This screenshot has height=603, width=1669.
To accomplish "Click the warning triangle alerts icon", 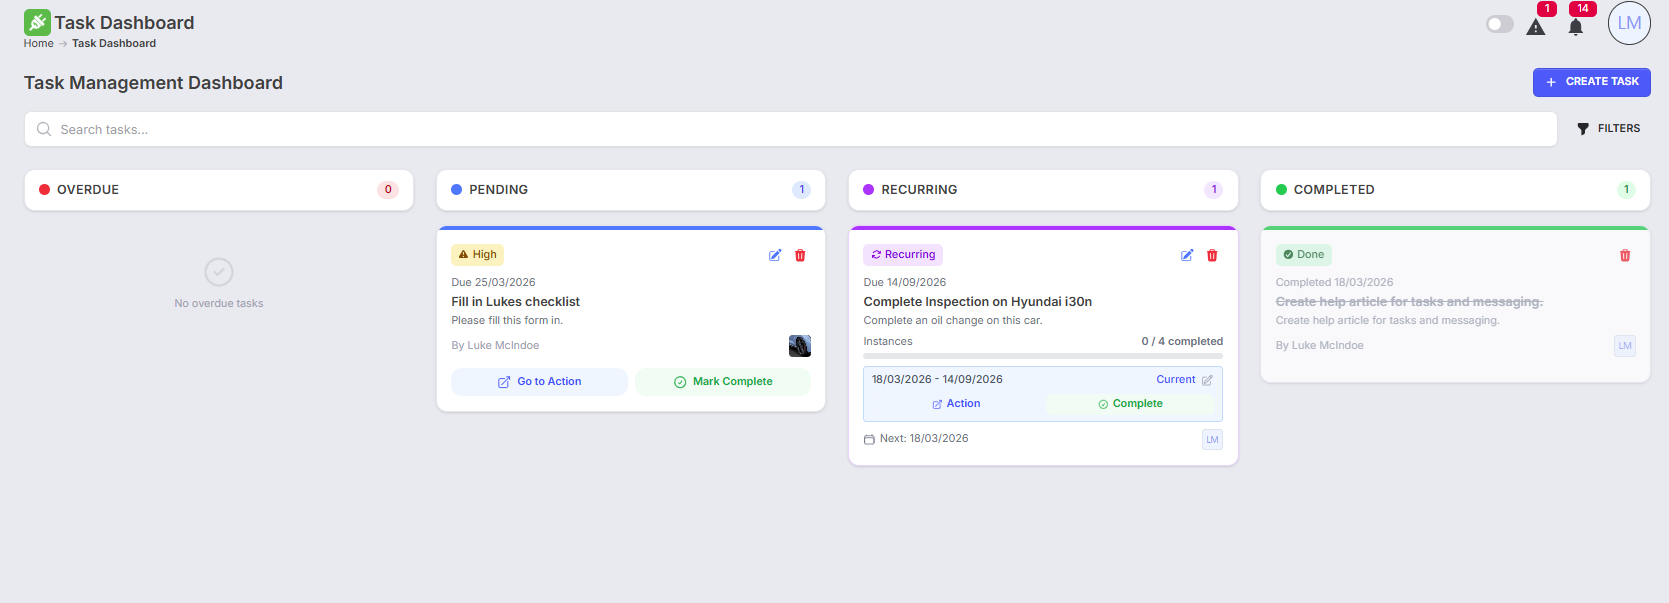I will pyautogui.click(x=1535, y=27).
